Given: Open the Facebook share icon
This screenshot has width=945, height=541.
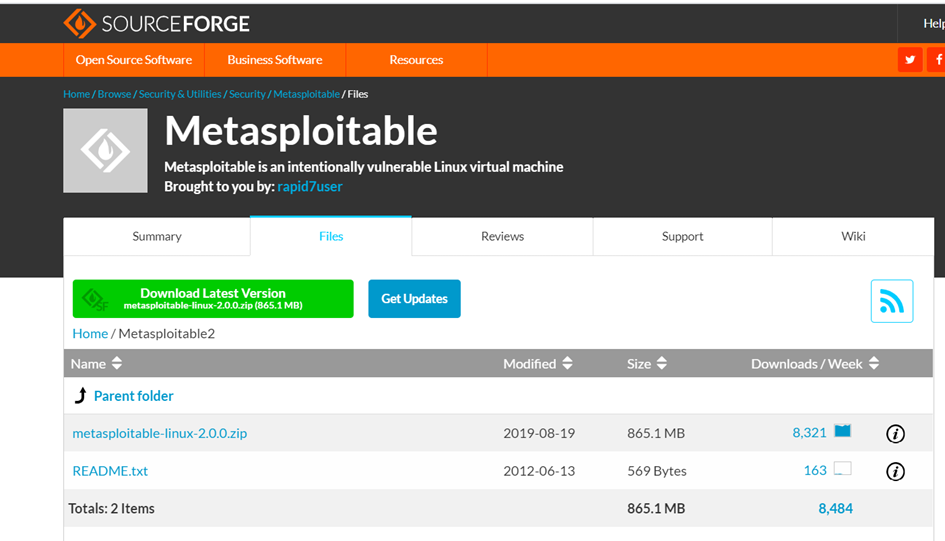Looking at the screenshot, I should coord(938,60).
